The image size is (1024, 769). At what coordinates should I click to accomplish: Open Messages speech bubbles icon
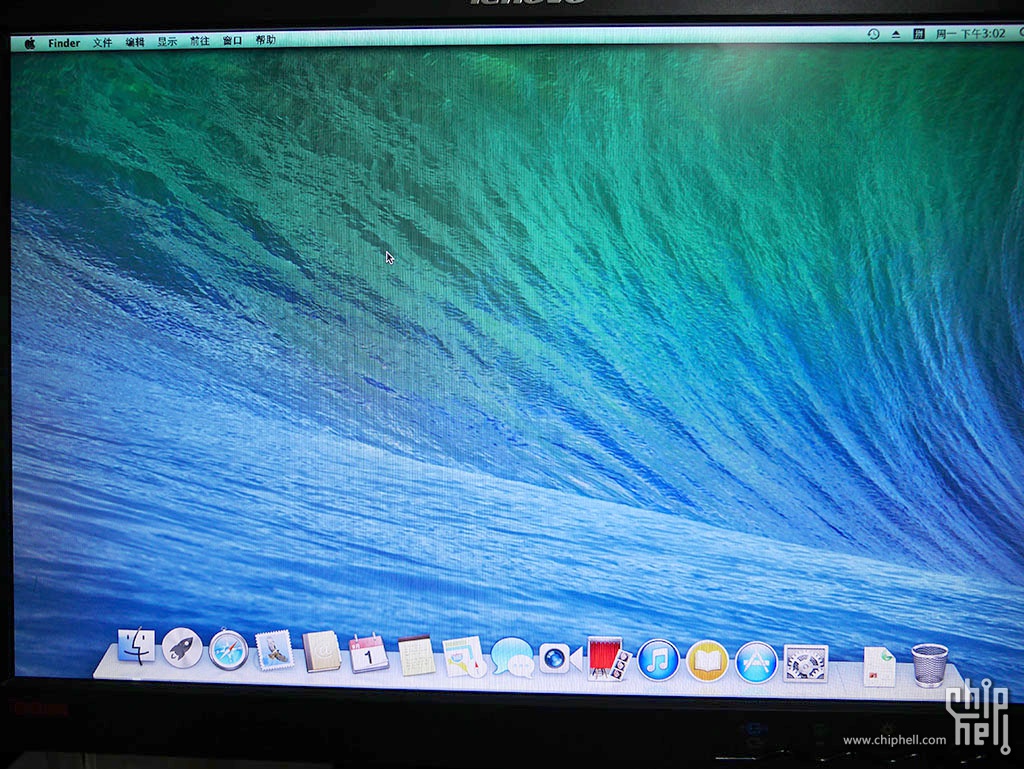click(x=512, y=657)
